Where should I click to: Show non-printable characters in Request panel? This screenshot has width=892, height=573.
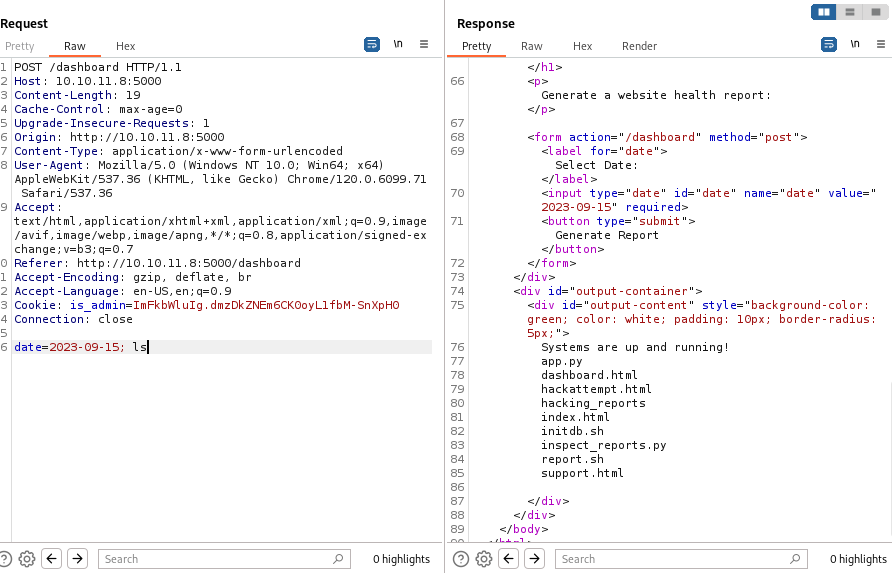(x=398, y=44)
